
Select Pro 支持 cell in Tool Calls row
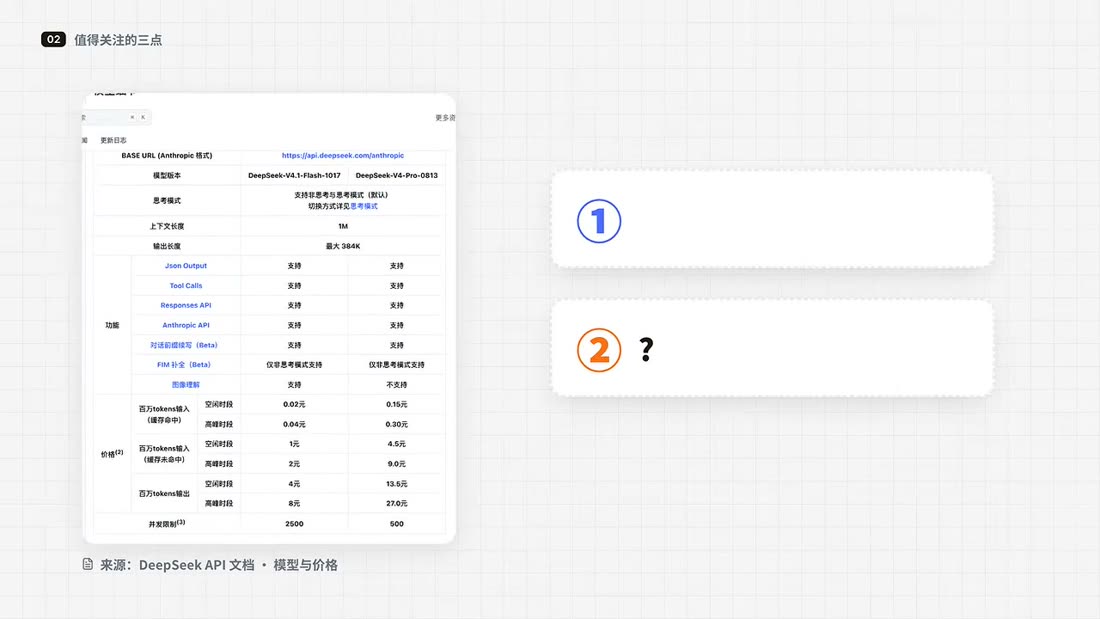pos(396,286)
